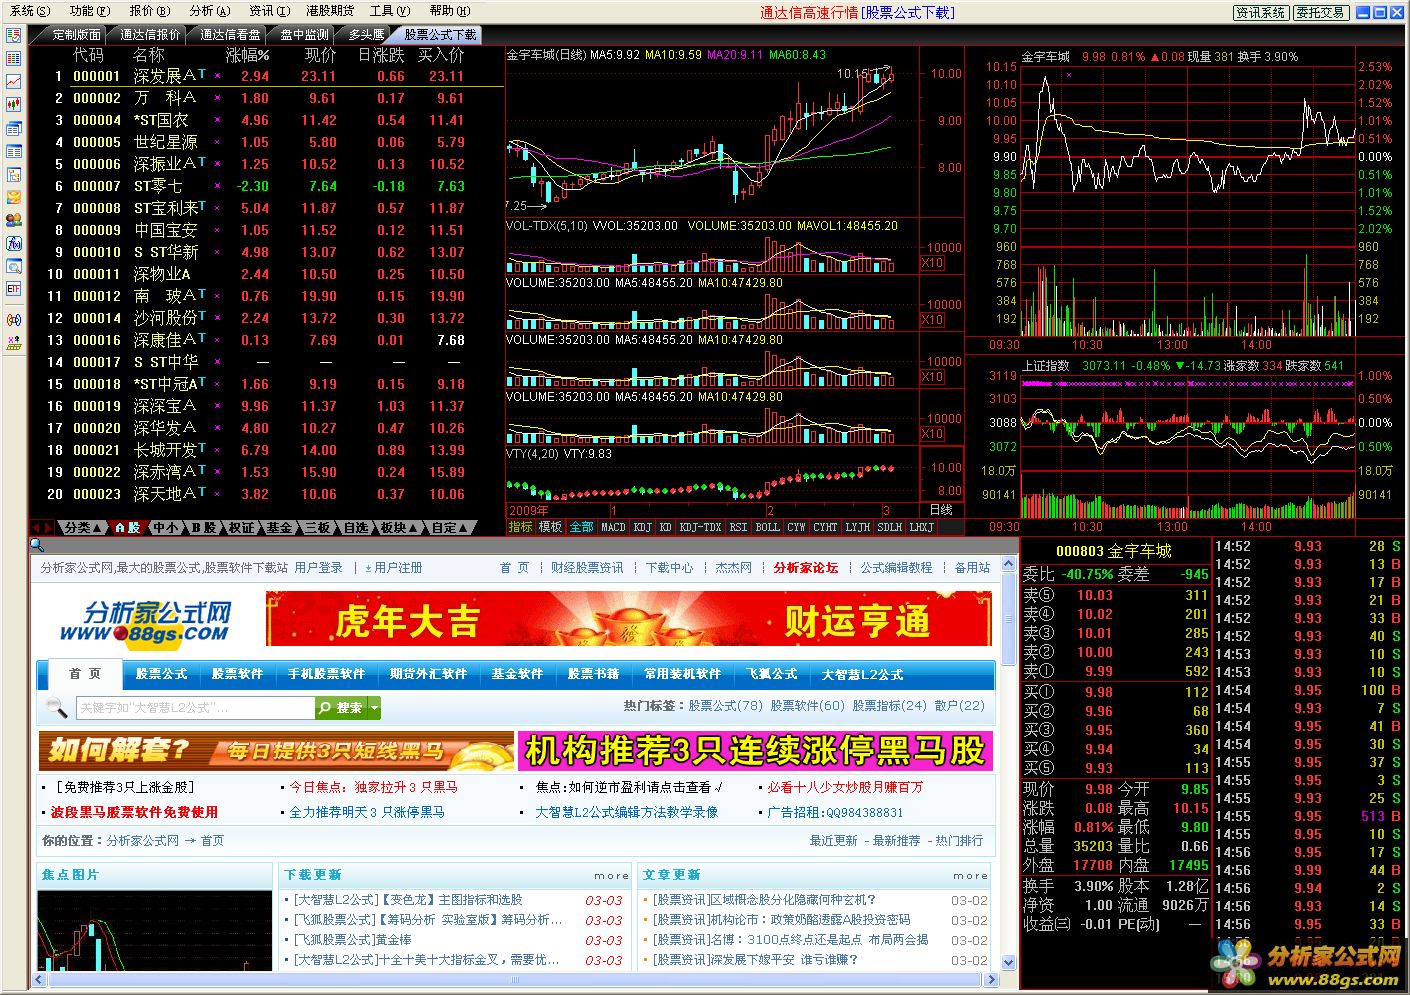Open the 港股期货 menu
The width and height of the screenshot is (1410, 995).
click(330, 11)
